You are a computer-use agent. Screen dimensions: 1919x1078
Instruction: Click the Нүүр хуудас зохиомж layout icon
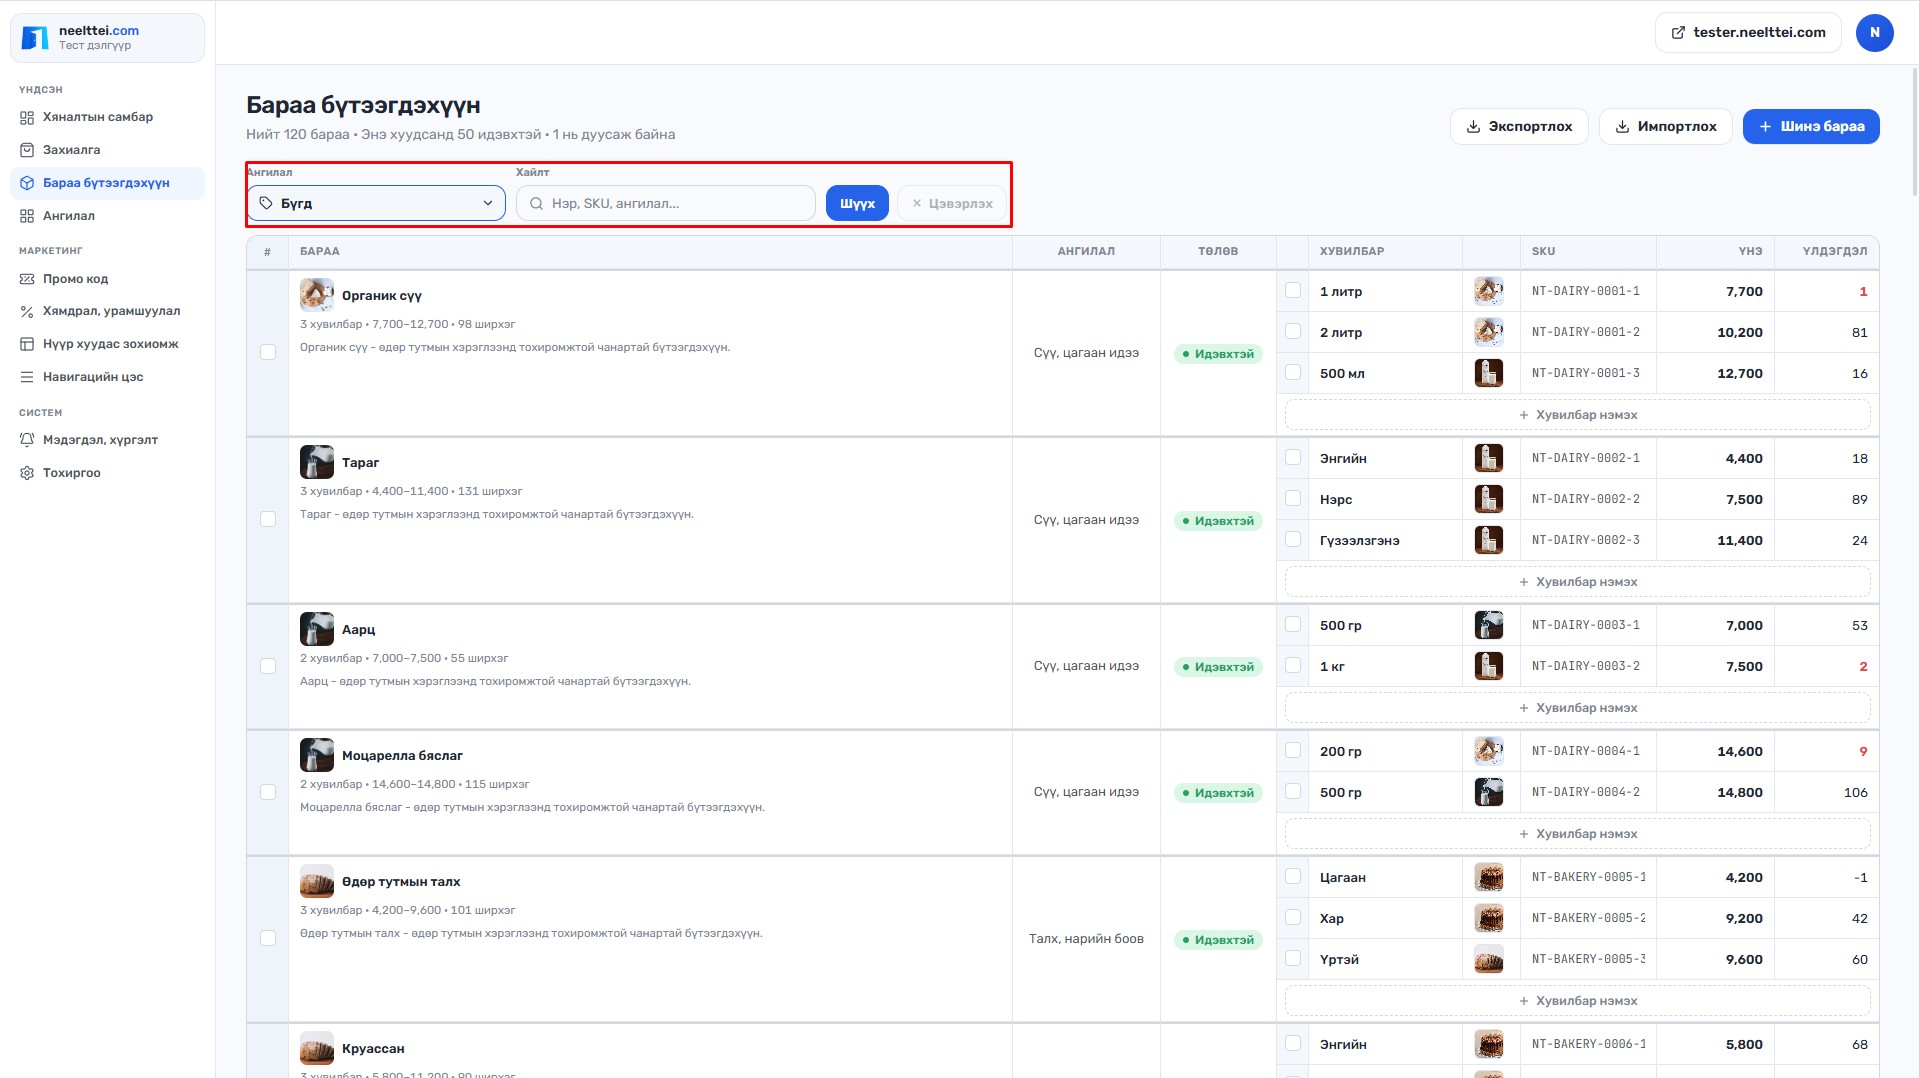[x=27, y=344]
